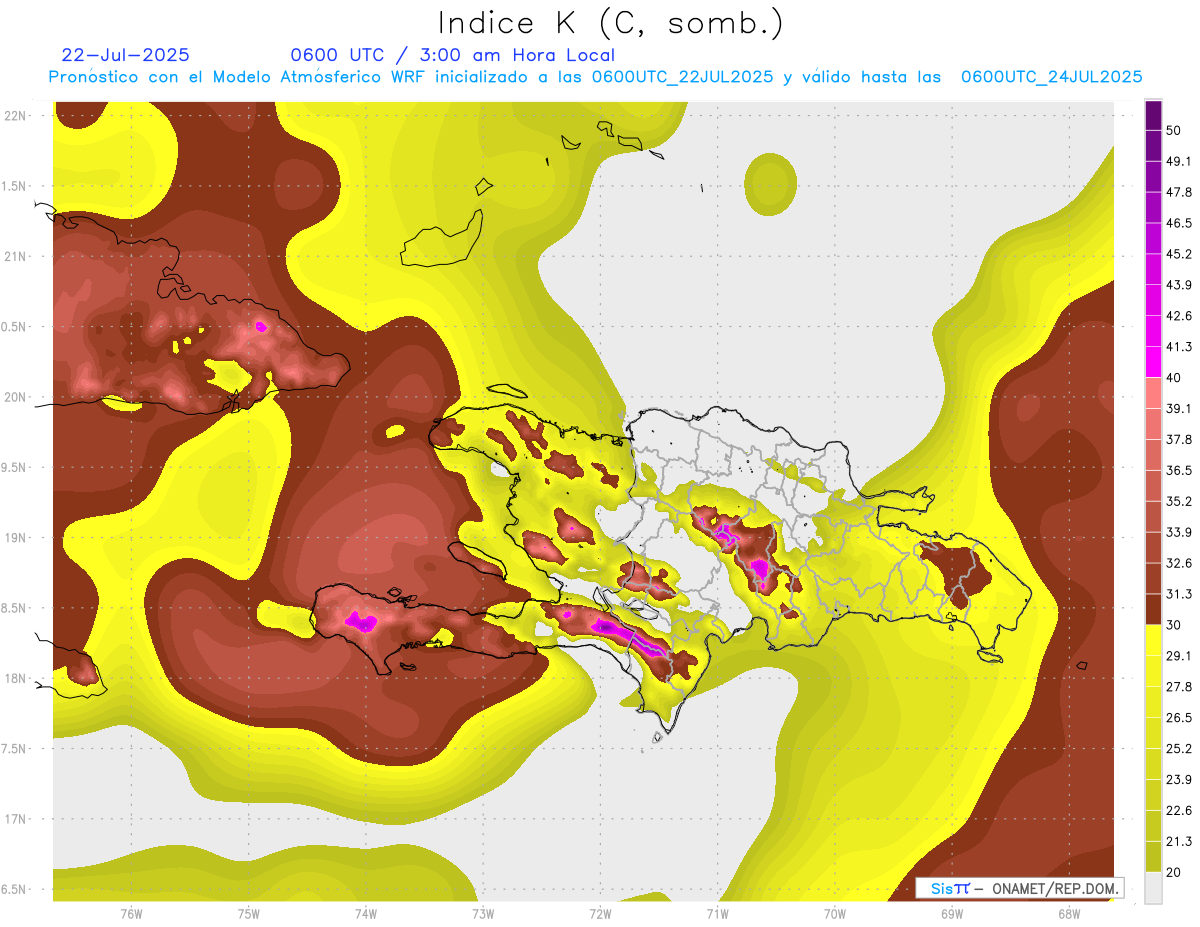The width and height of the screenshot is (1200, 927).
Task: Click the time text '0600 UTC / 3:00 am Hora Local'
Action: click(452, 55)
